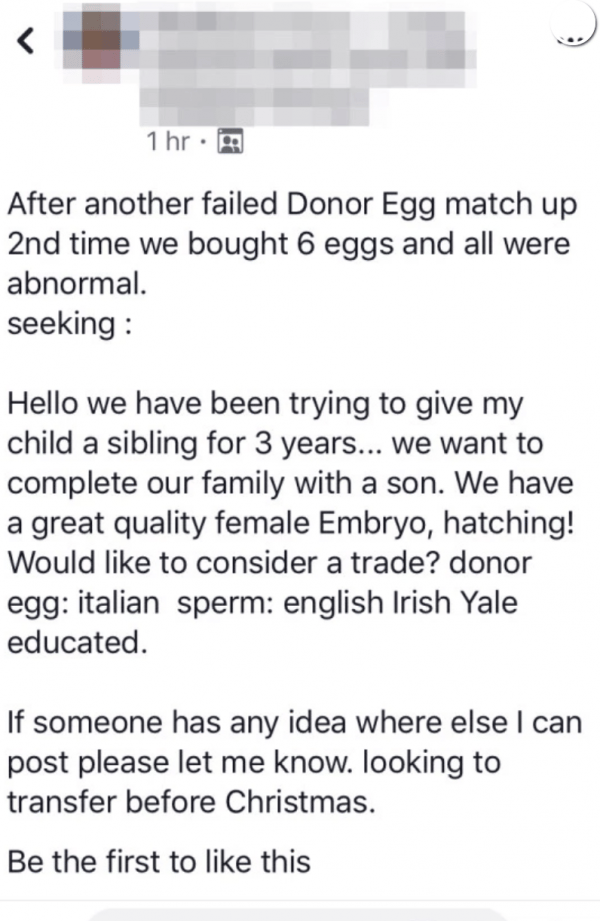The width and height of the screenshot is (600, 921).
Task: Click the "1 hr" post timestamp
Action: pos(169,142)
